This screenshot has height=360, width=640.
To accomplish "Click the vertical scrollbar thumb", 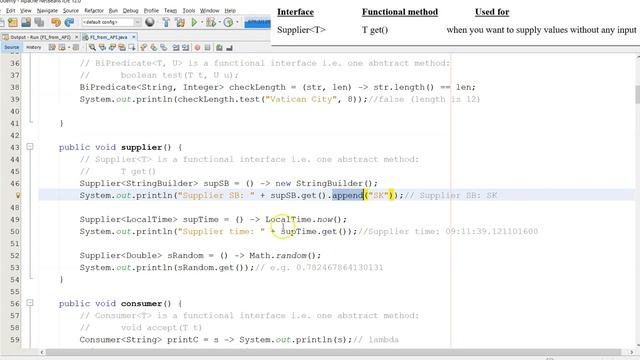I will [x=637, y=94].
